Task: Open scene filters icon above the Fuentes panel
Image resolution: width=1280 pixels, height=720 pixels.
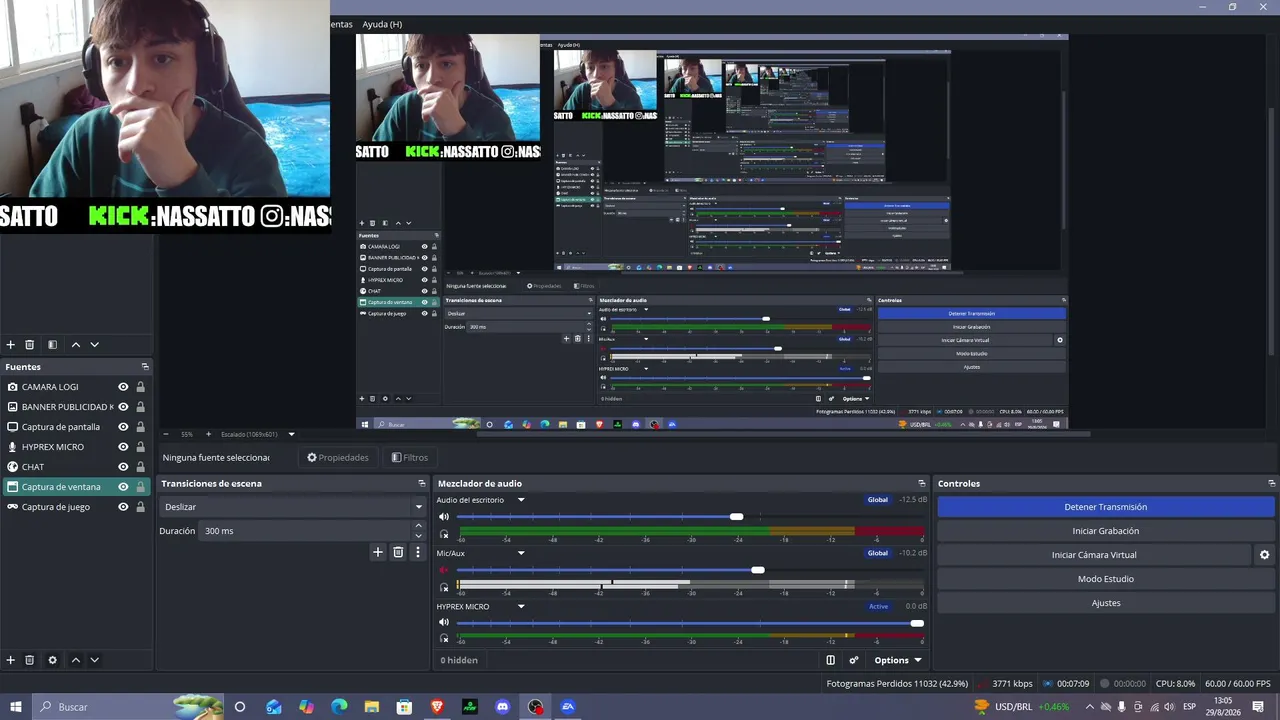Action: tap(53, 345)
